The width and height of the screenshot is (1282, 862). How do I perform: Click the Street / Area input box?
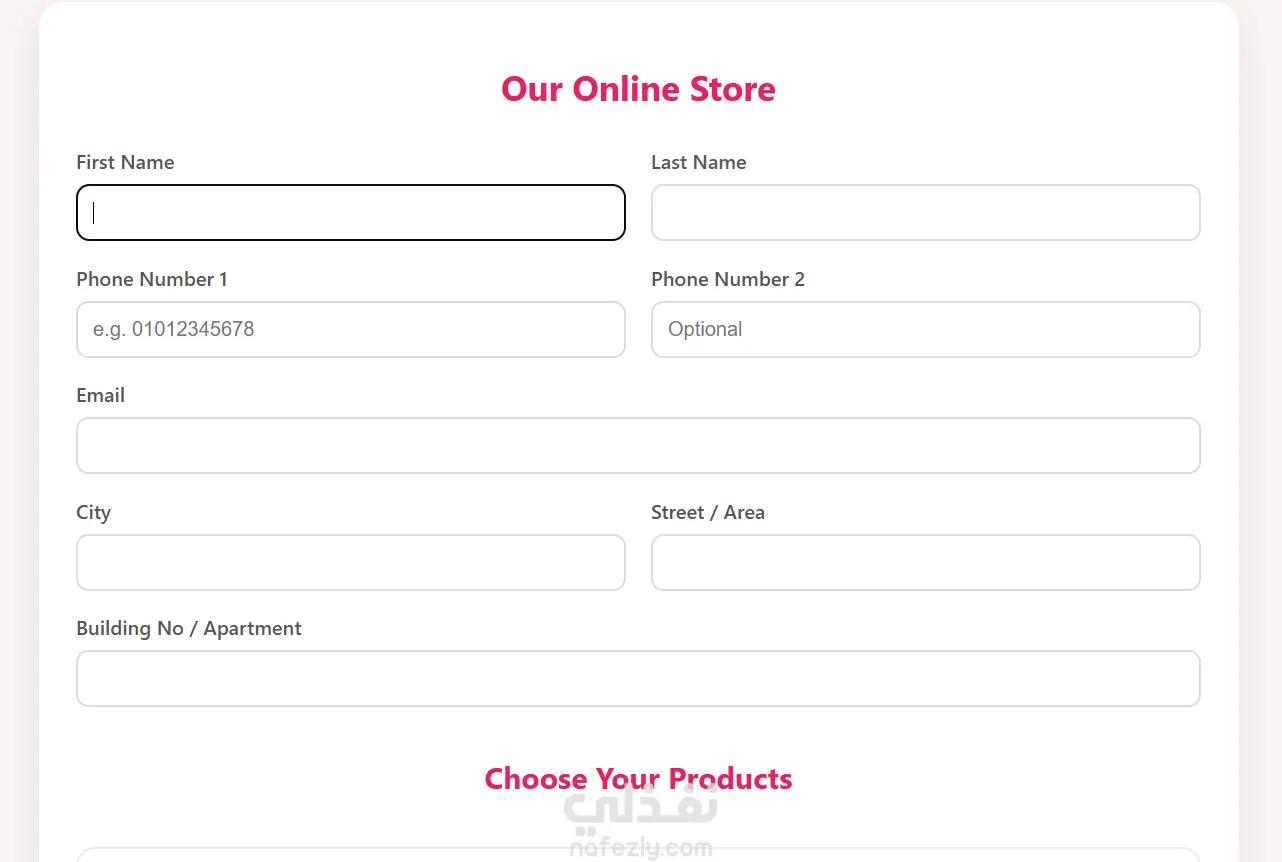click(925, 562)
